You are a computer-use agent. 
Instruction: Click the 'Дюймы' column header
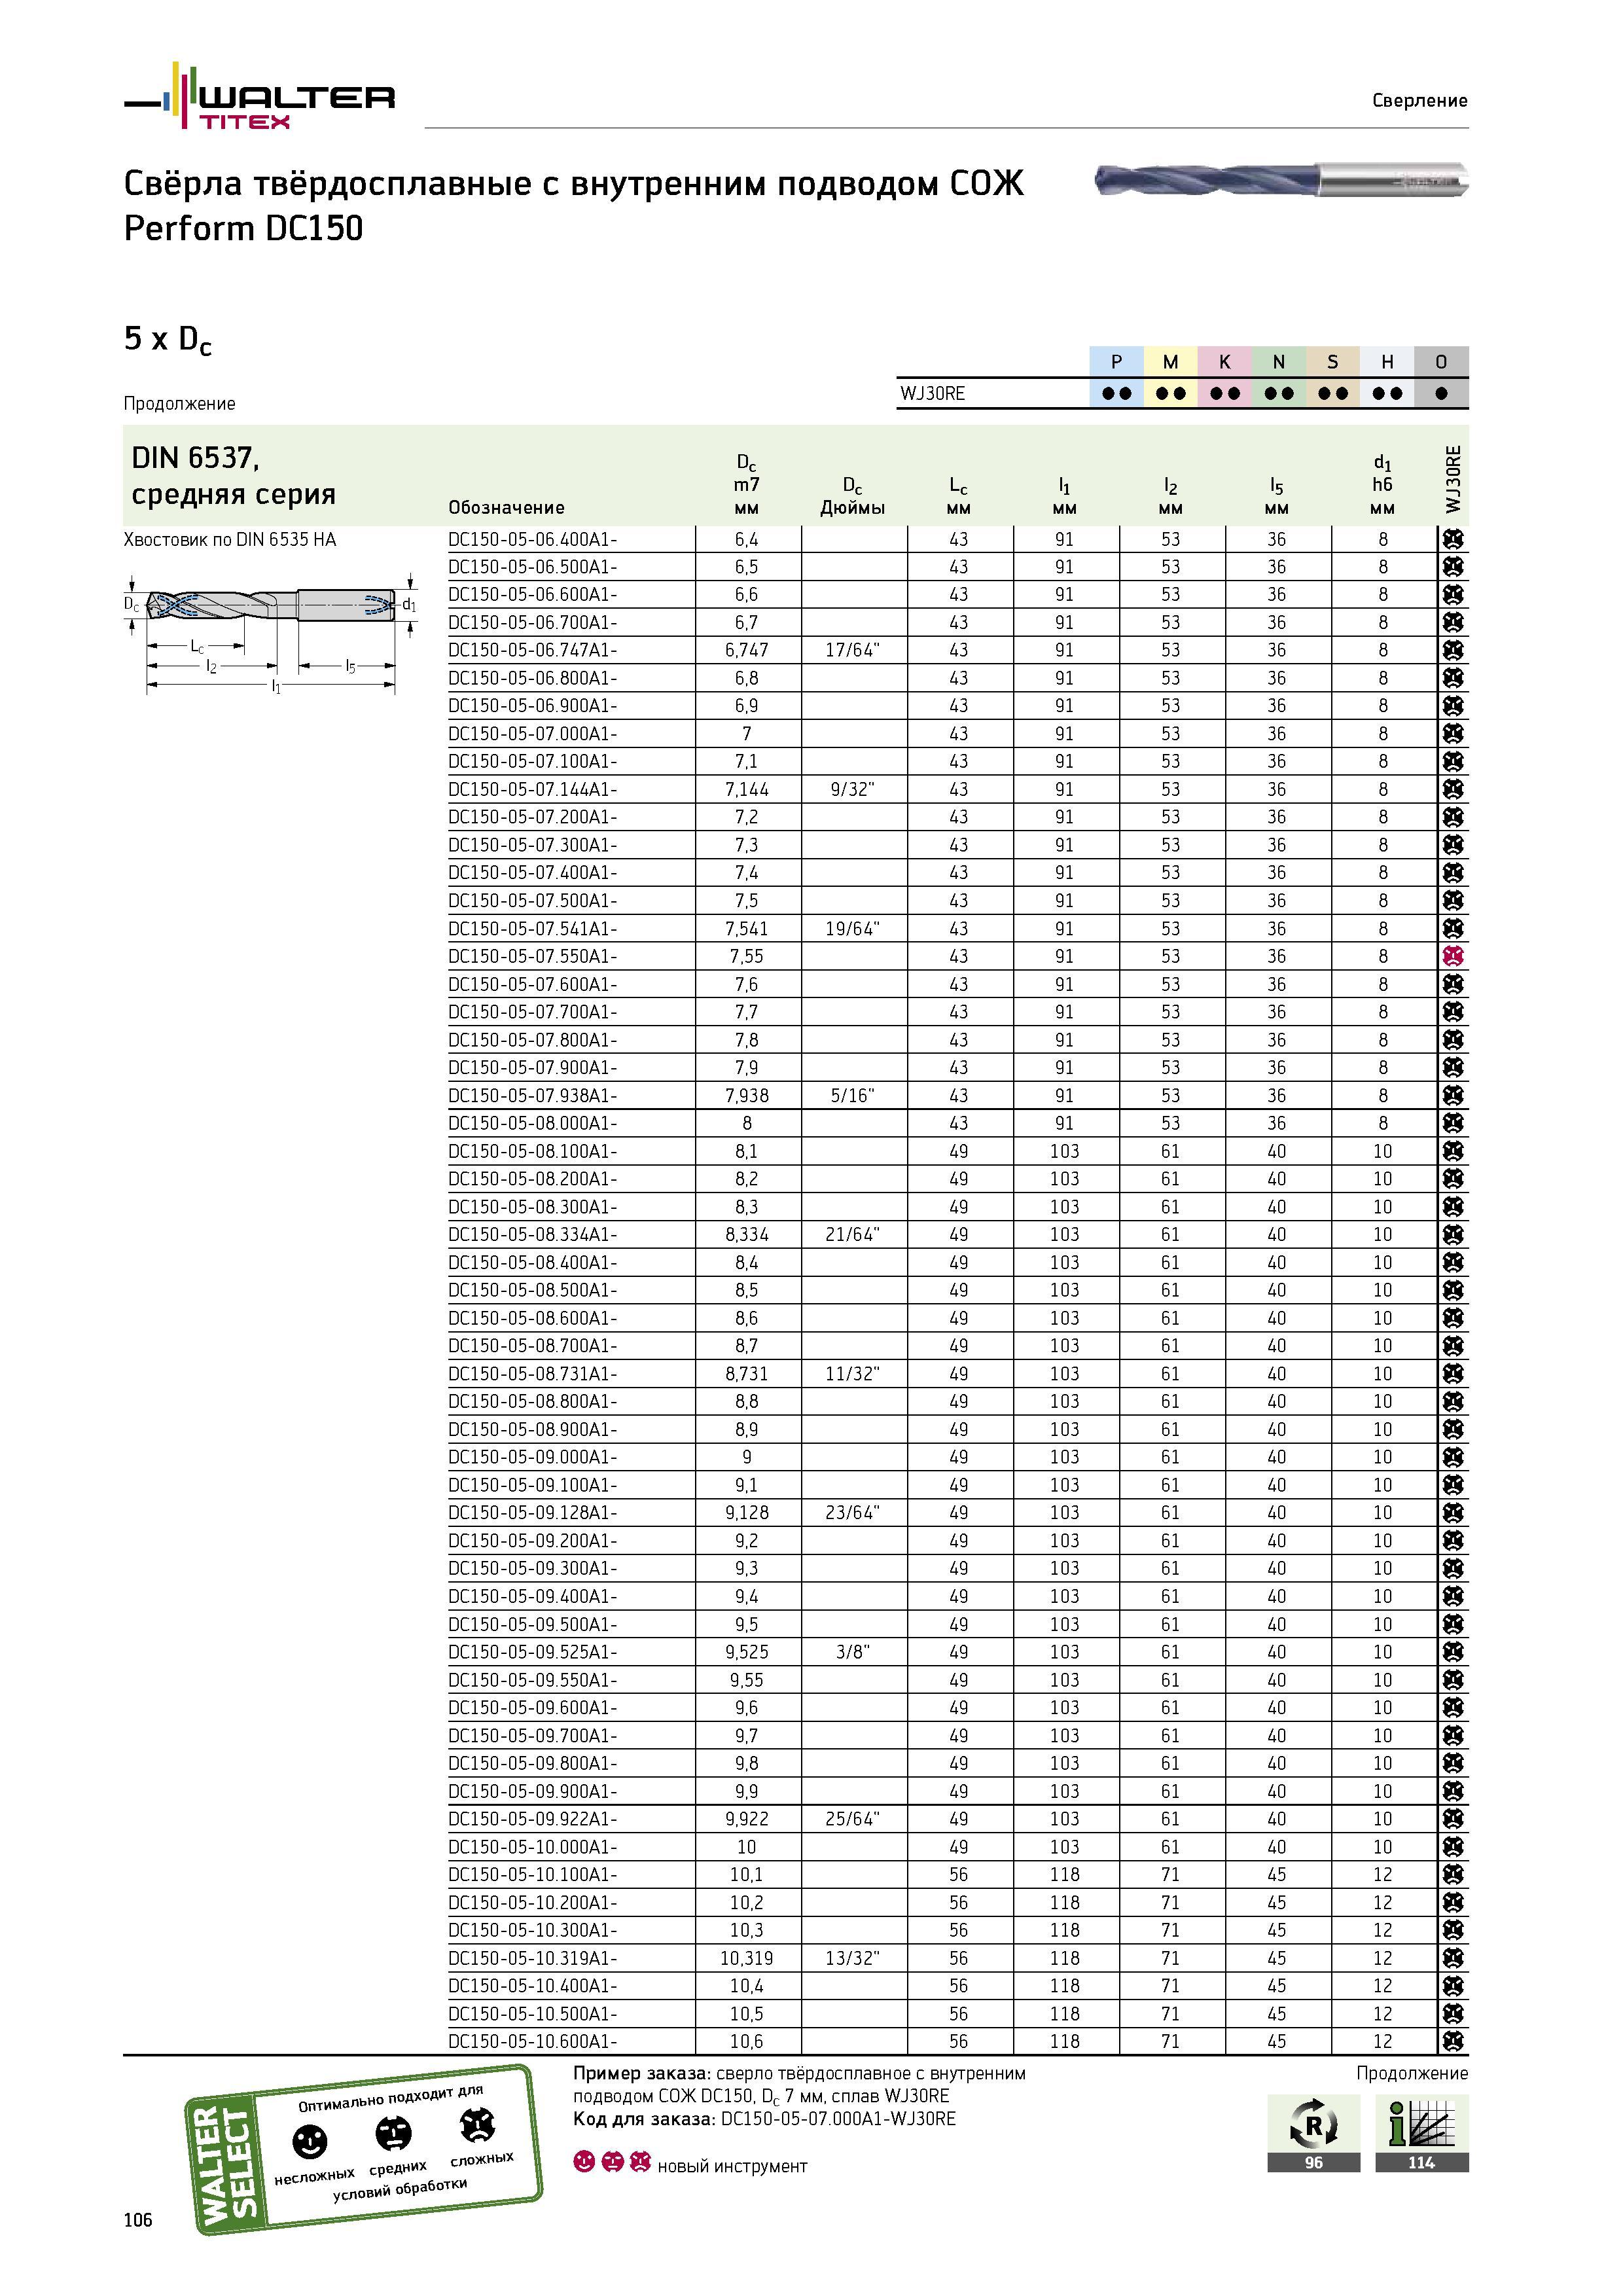tap(852, 508)
